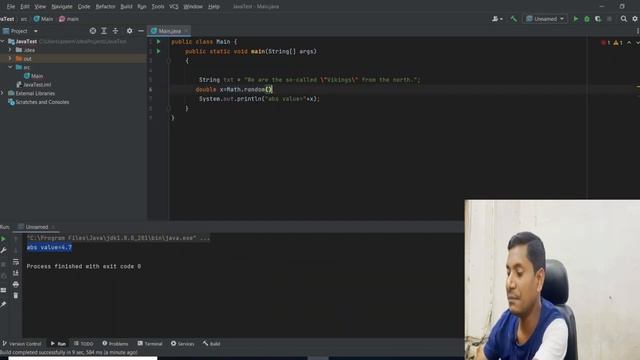Expand all icon in Project panel header
Viewport: 640px width, 360px height.
pos(104,31)
